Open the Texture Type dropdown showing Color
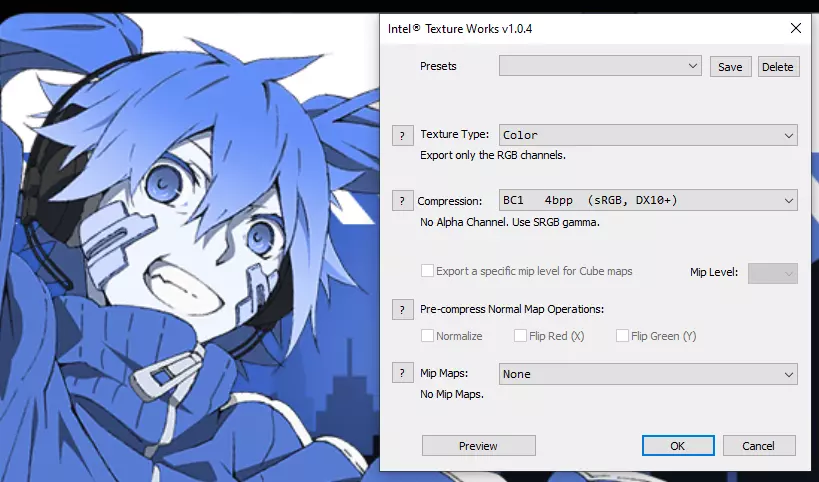Screen dimensions: 819x482 648,135
